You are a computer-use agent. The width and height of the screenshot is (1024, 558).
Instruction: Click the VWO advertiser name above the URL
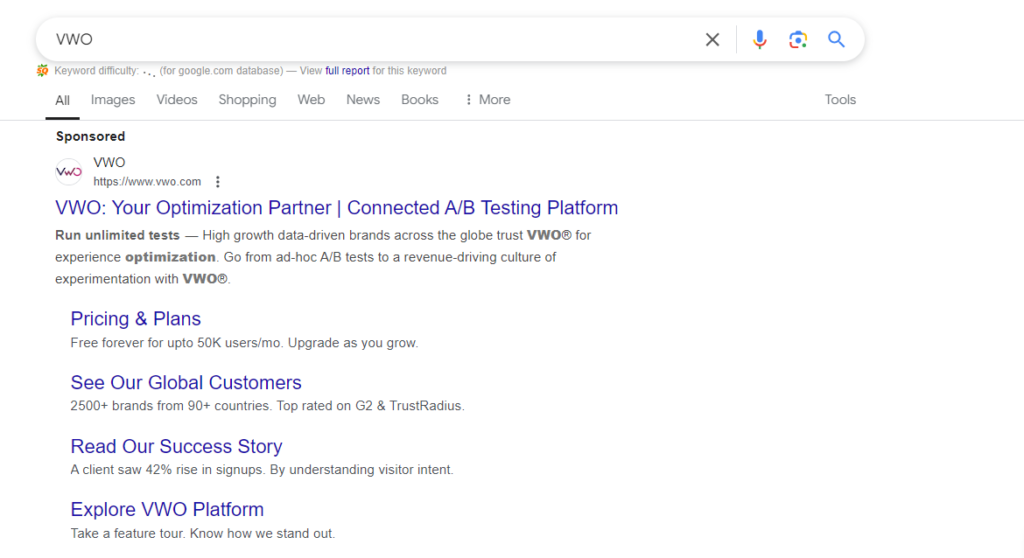coord(109,162)
